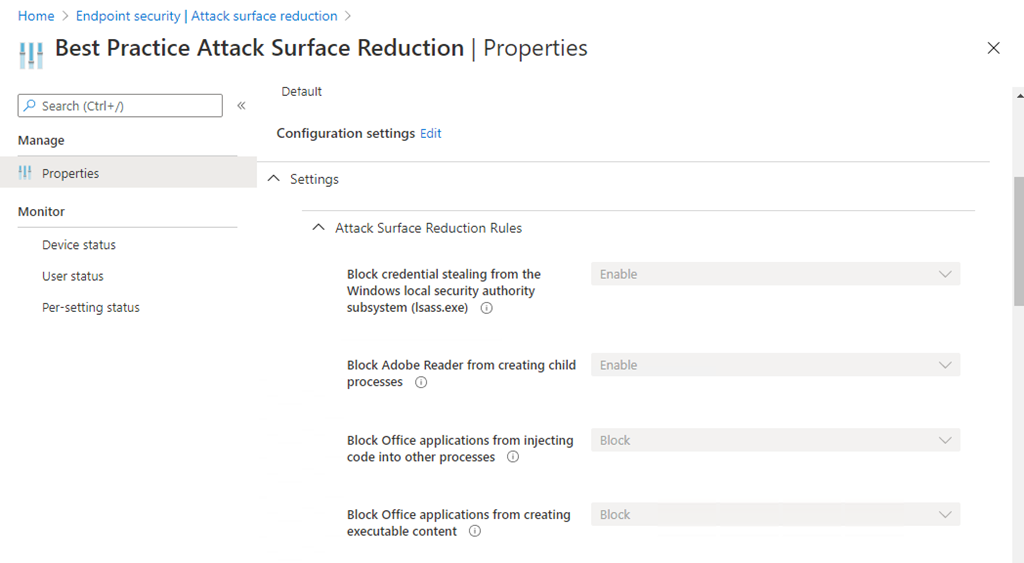
Task: Click the policy sliders icon beside title
Action: [x=32, y=53]
